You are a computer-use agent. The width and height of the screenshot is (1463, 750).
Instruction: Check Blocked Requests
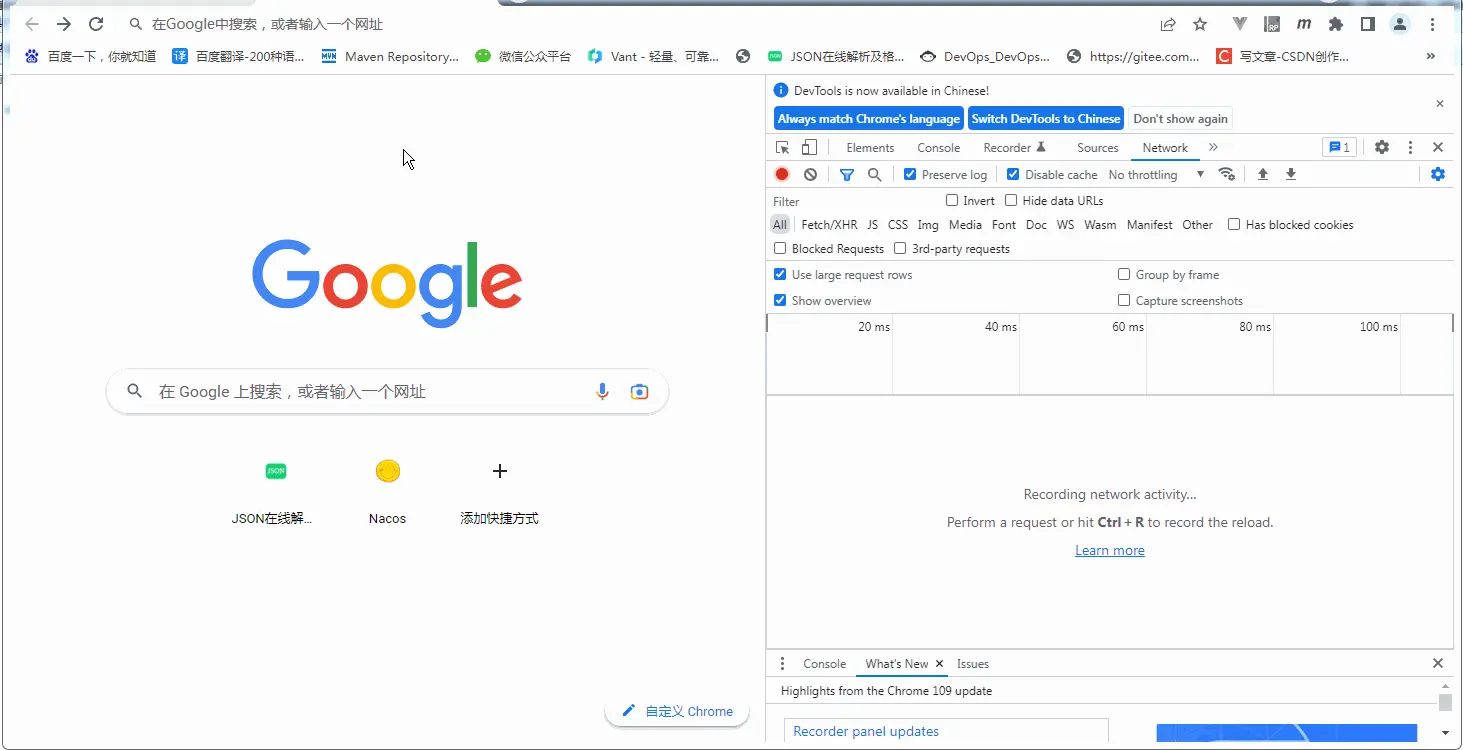point(780,249)
